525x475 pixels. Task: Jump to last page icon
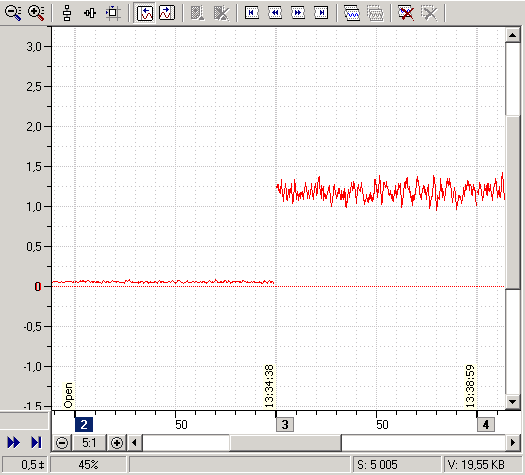click(x=321, y=13)
